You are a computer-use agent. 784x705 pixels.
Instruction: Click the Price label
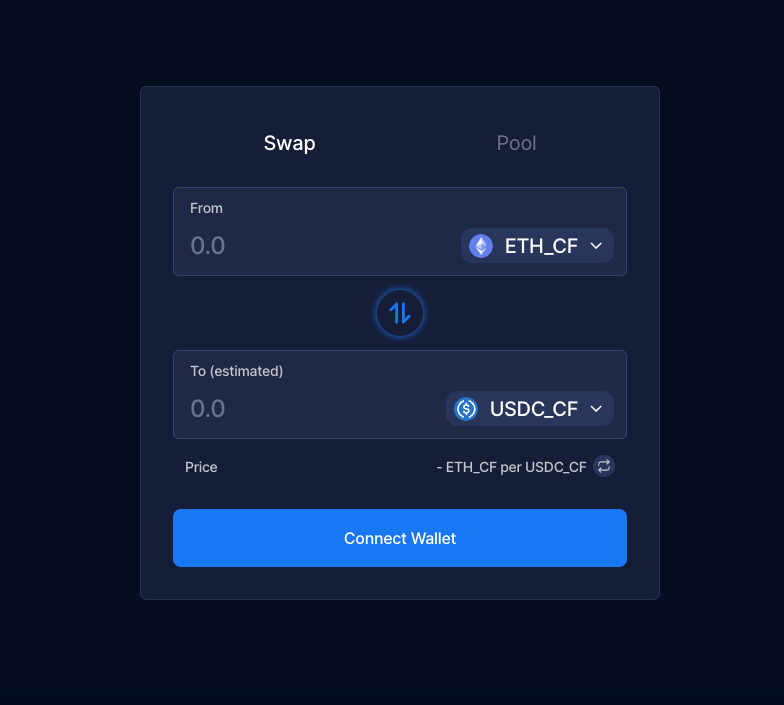pyautogui.click(x=201, y=467)
